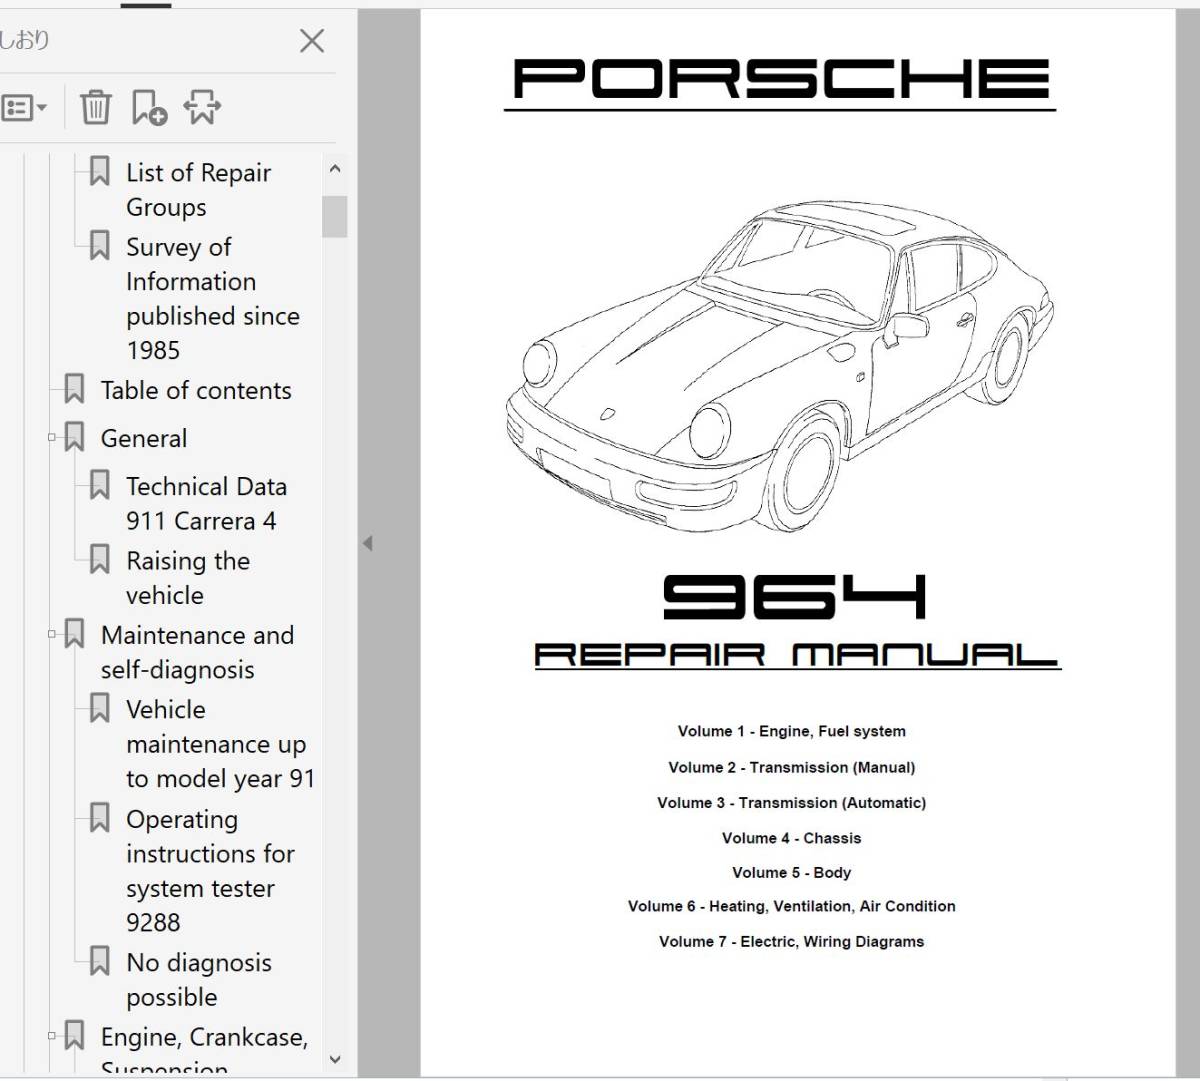Open 'Technical Data 911 Carrera 4' bookmark
This screenshot has width=1200, height=1081.
(x=206, y=503)
